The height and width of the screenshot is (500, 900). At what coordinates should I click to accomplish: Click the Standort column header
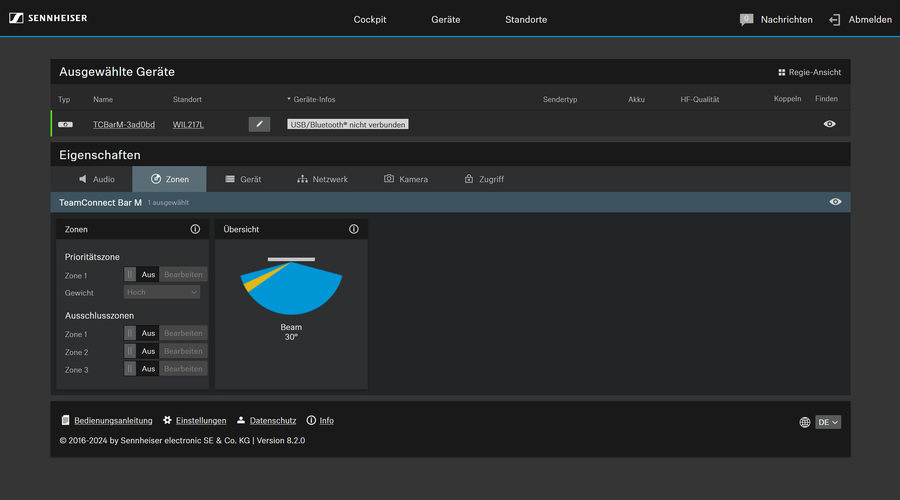point(187,99)
